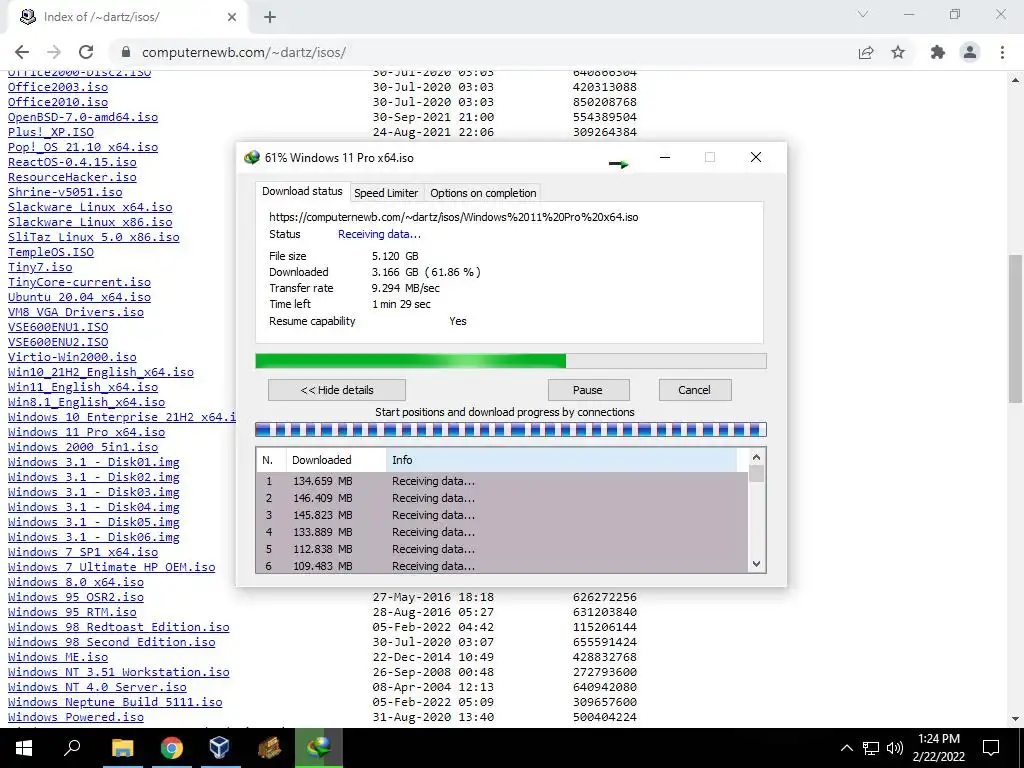Open the chest-shaped taskbar app icon

click(x=269, y=748)
